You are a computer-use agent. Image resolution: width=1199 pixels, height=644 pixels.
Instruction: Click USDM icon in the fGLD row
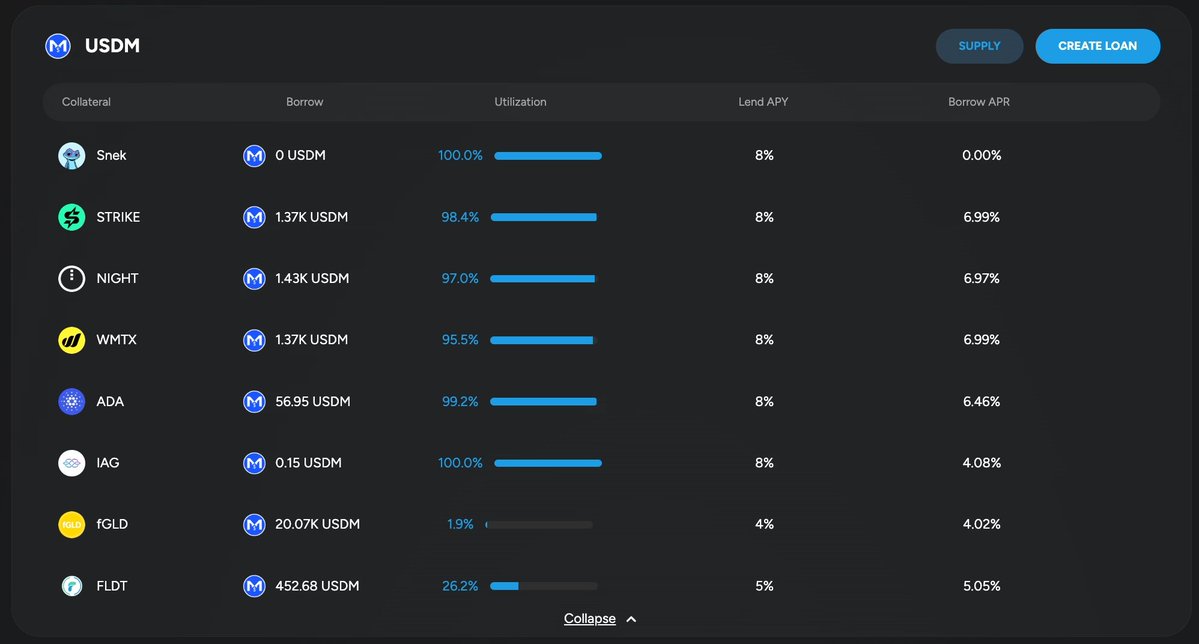254,525
